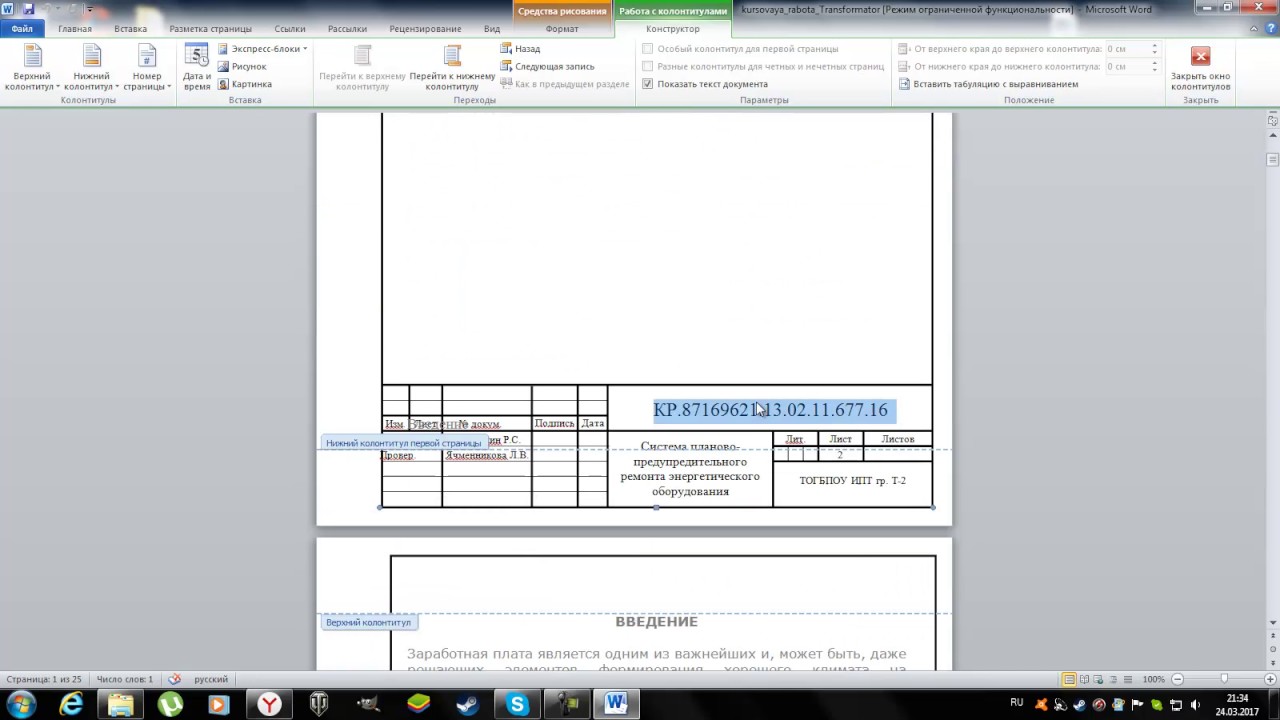Click the 100% zoom level
1280x720 pixels.
tap(1153, 680)
